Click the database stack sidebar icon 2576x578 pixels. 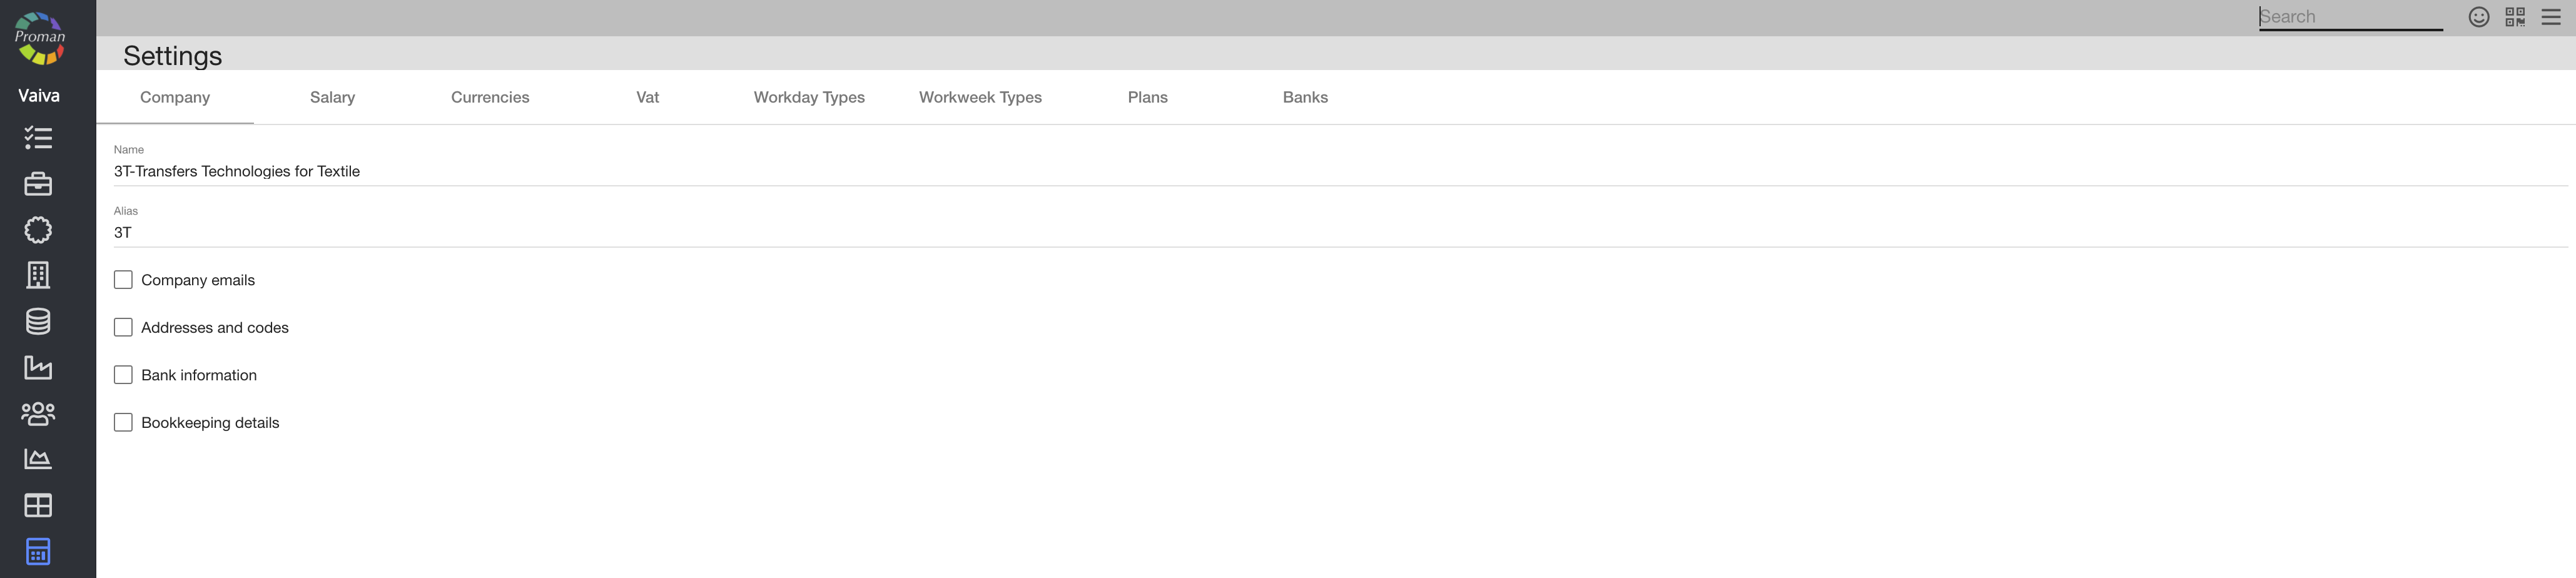coord(38,321)
